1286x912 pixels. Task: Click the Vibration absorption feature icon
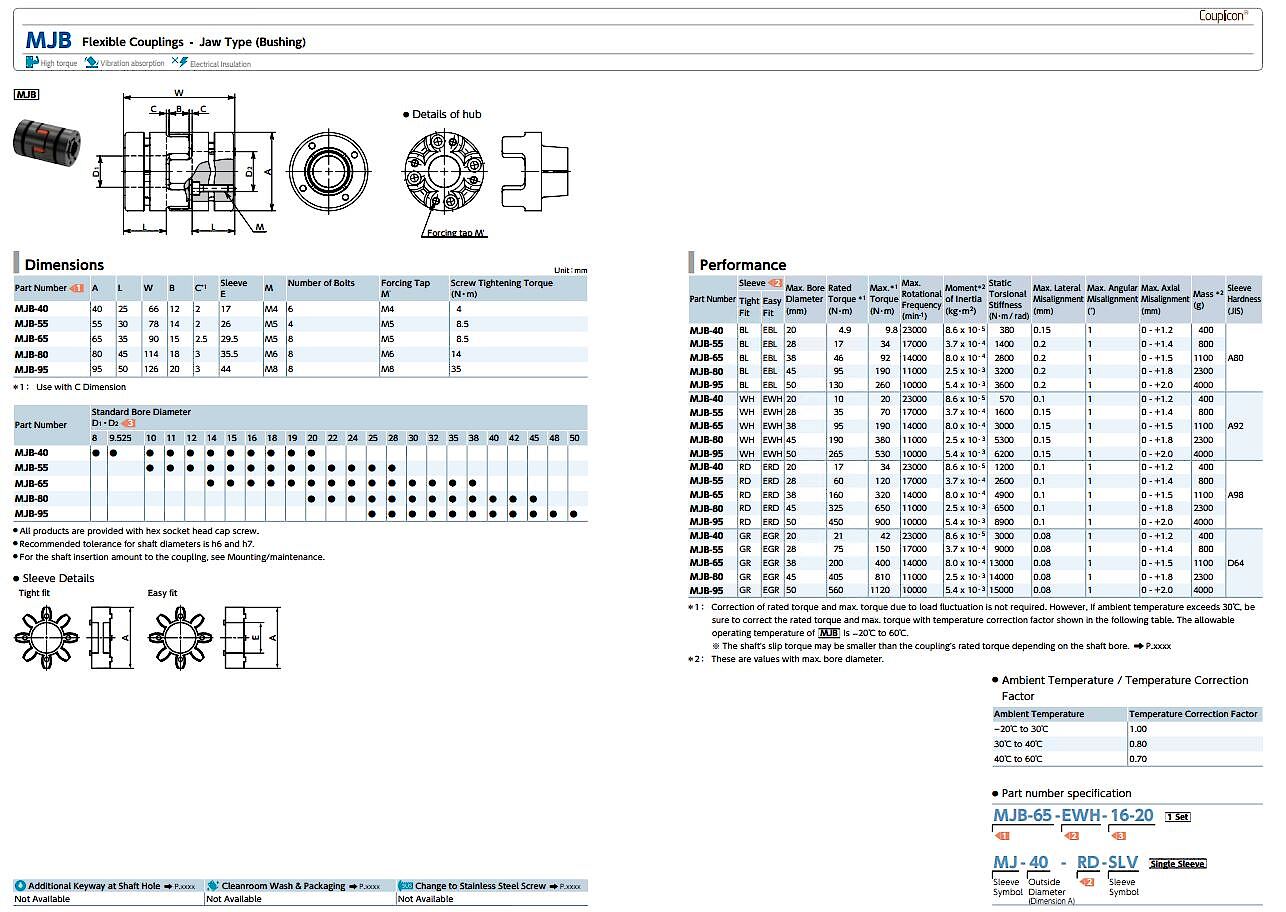tap(92, 63)
